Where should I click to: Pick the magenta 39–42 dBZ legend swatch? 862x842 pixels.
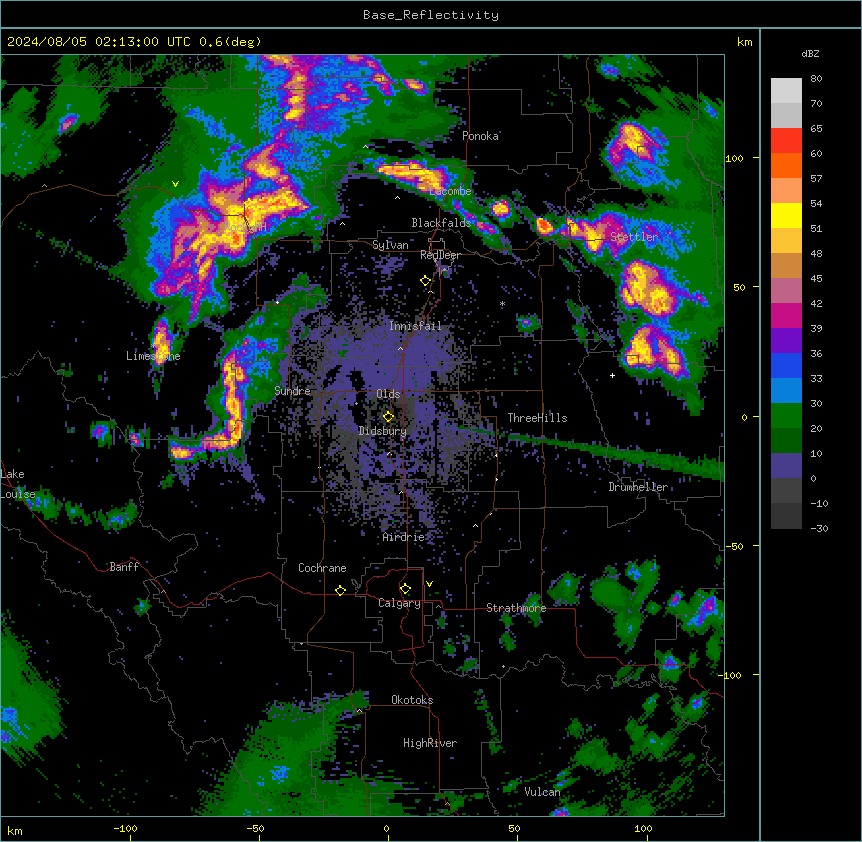786,316
